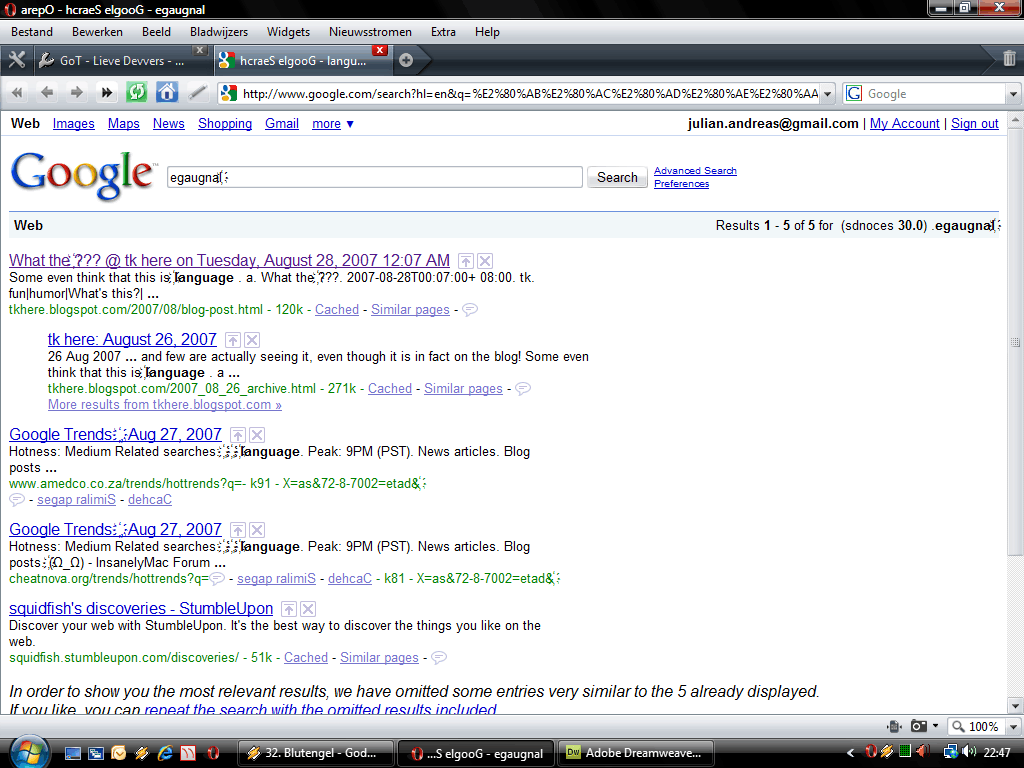1024x768 pixels.
Task: Open the camera options dropdown arrow
Action: (x=935, y=726)
